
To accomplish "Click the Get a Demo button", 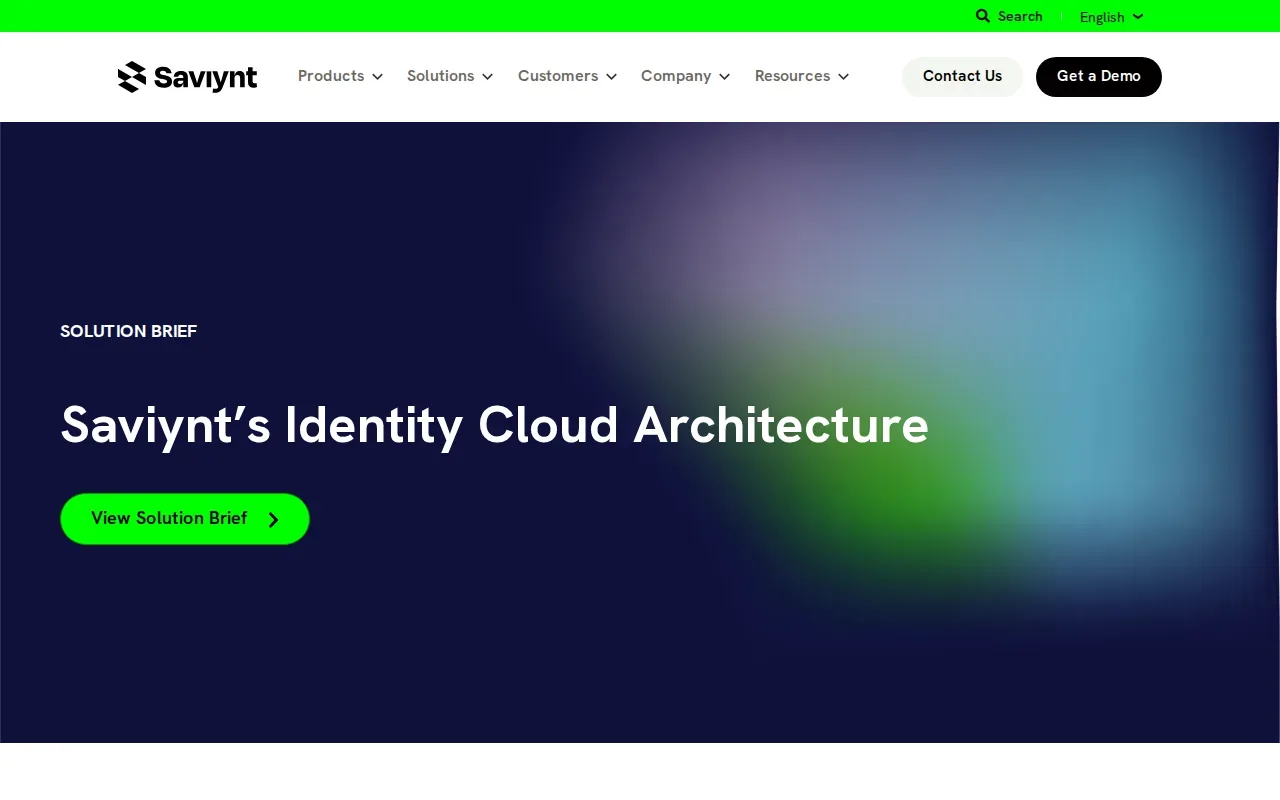I will [1099, 77].
